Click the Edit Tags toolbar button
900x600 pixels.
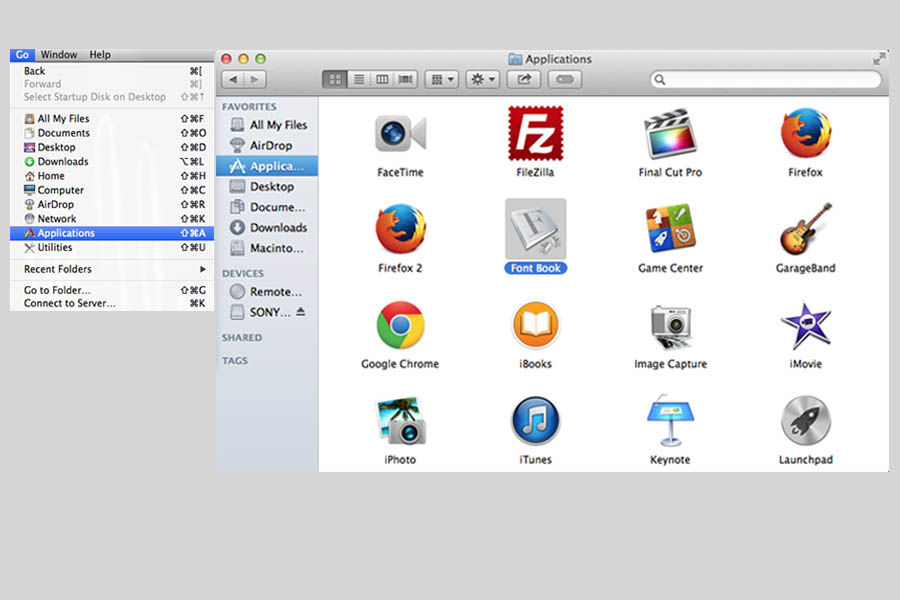pos(565,79)
